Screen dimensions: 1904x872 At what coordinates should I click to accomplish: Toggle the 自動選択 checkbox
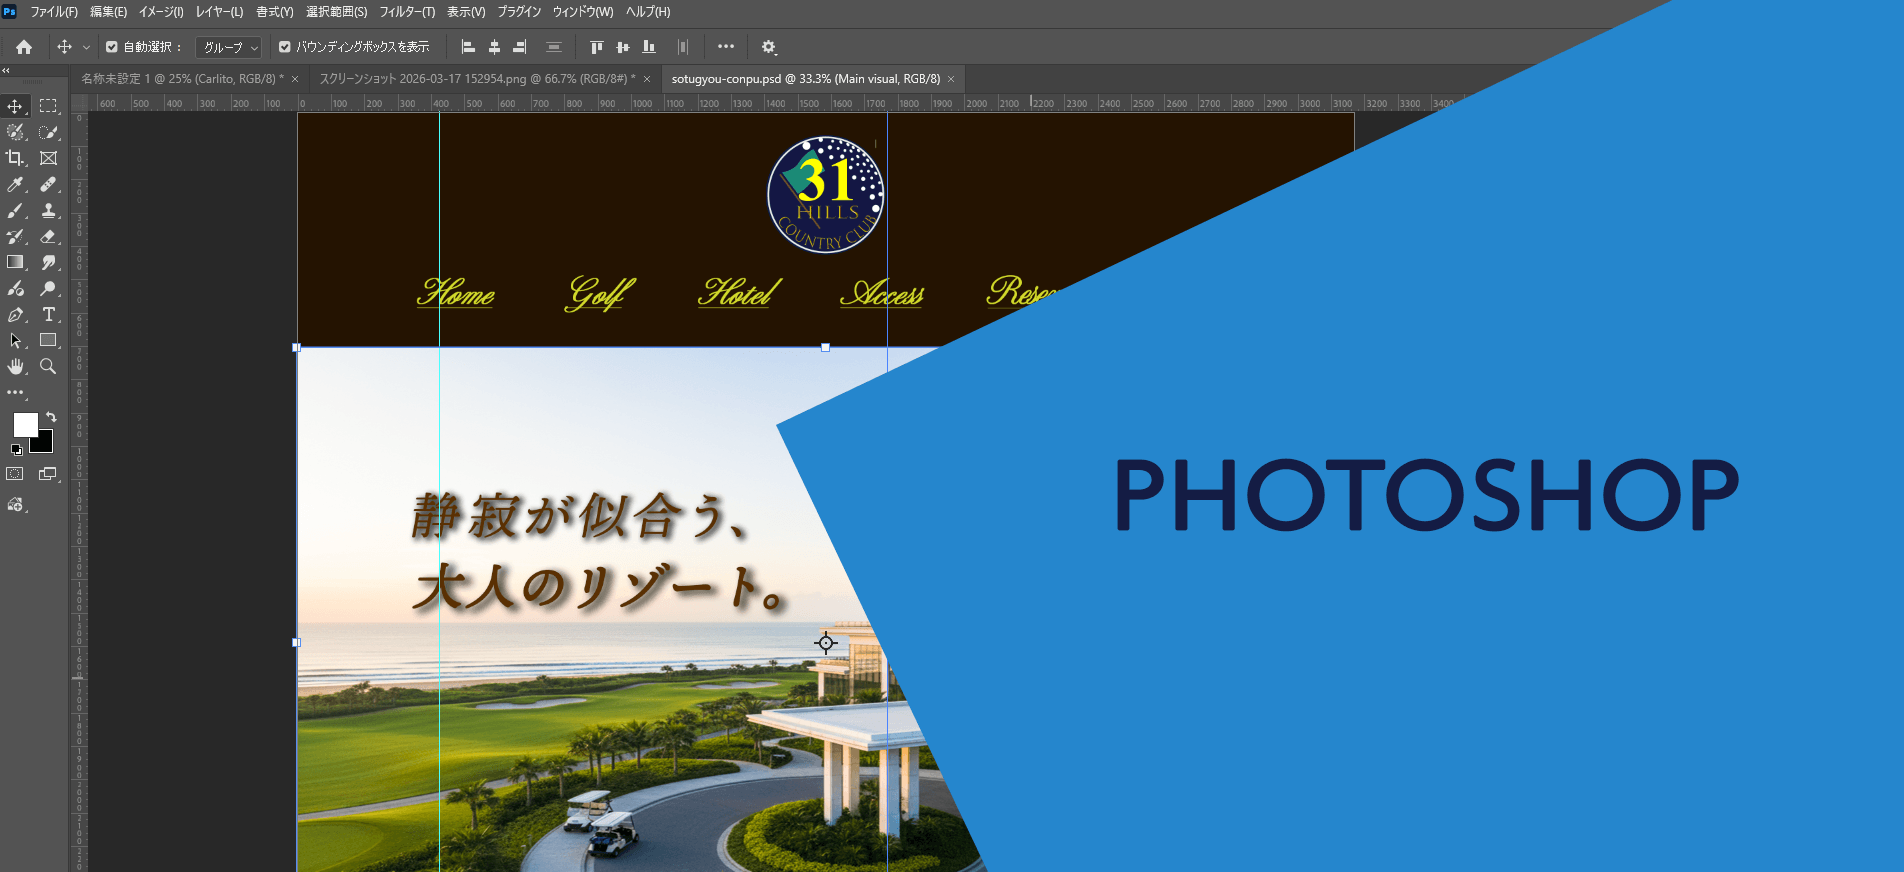pos(112,47)
